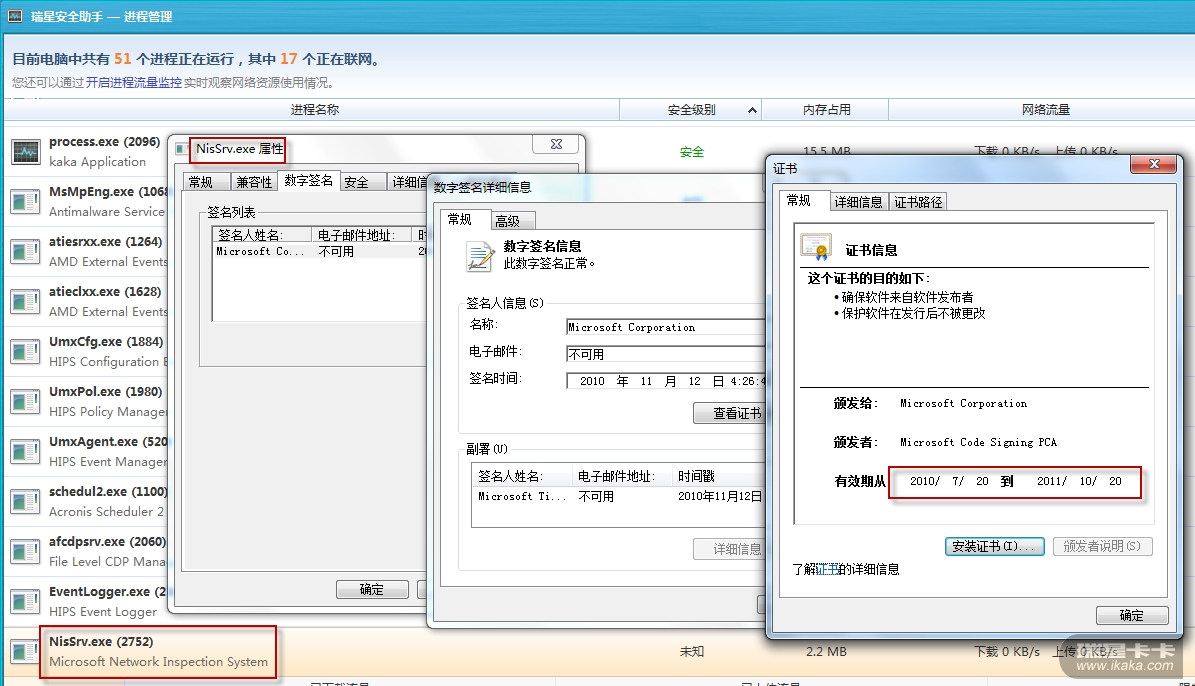Open the 开启进程流量监控 link

[133, 82]
